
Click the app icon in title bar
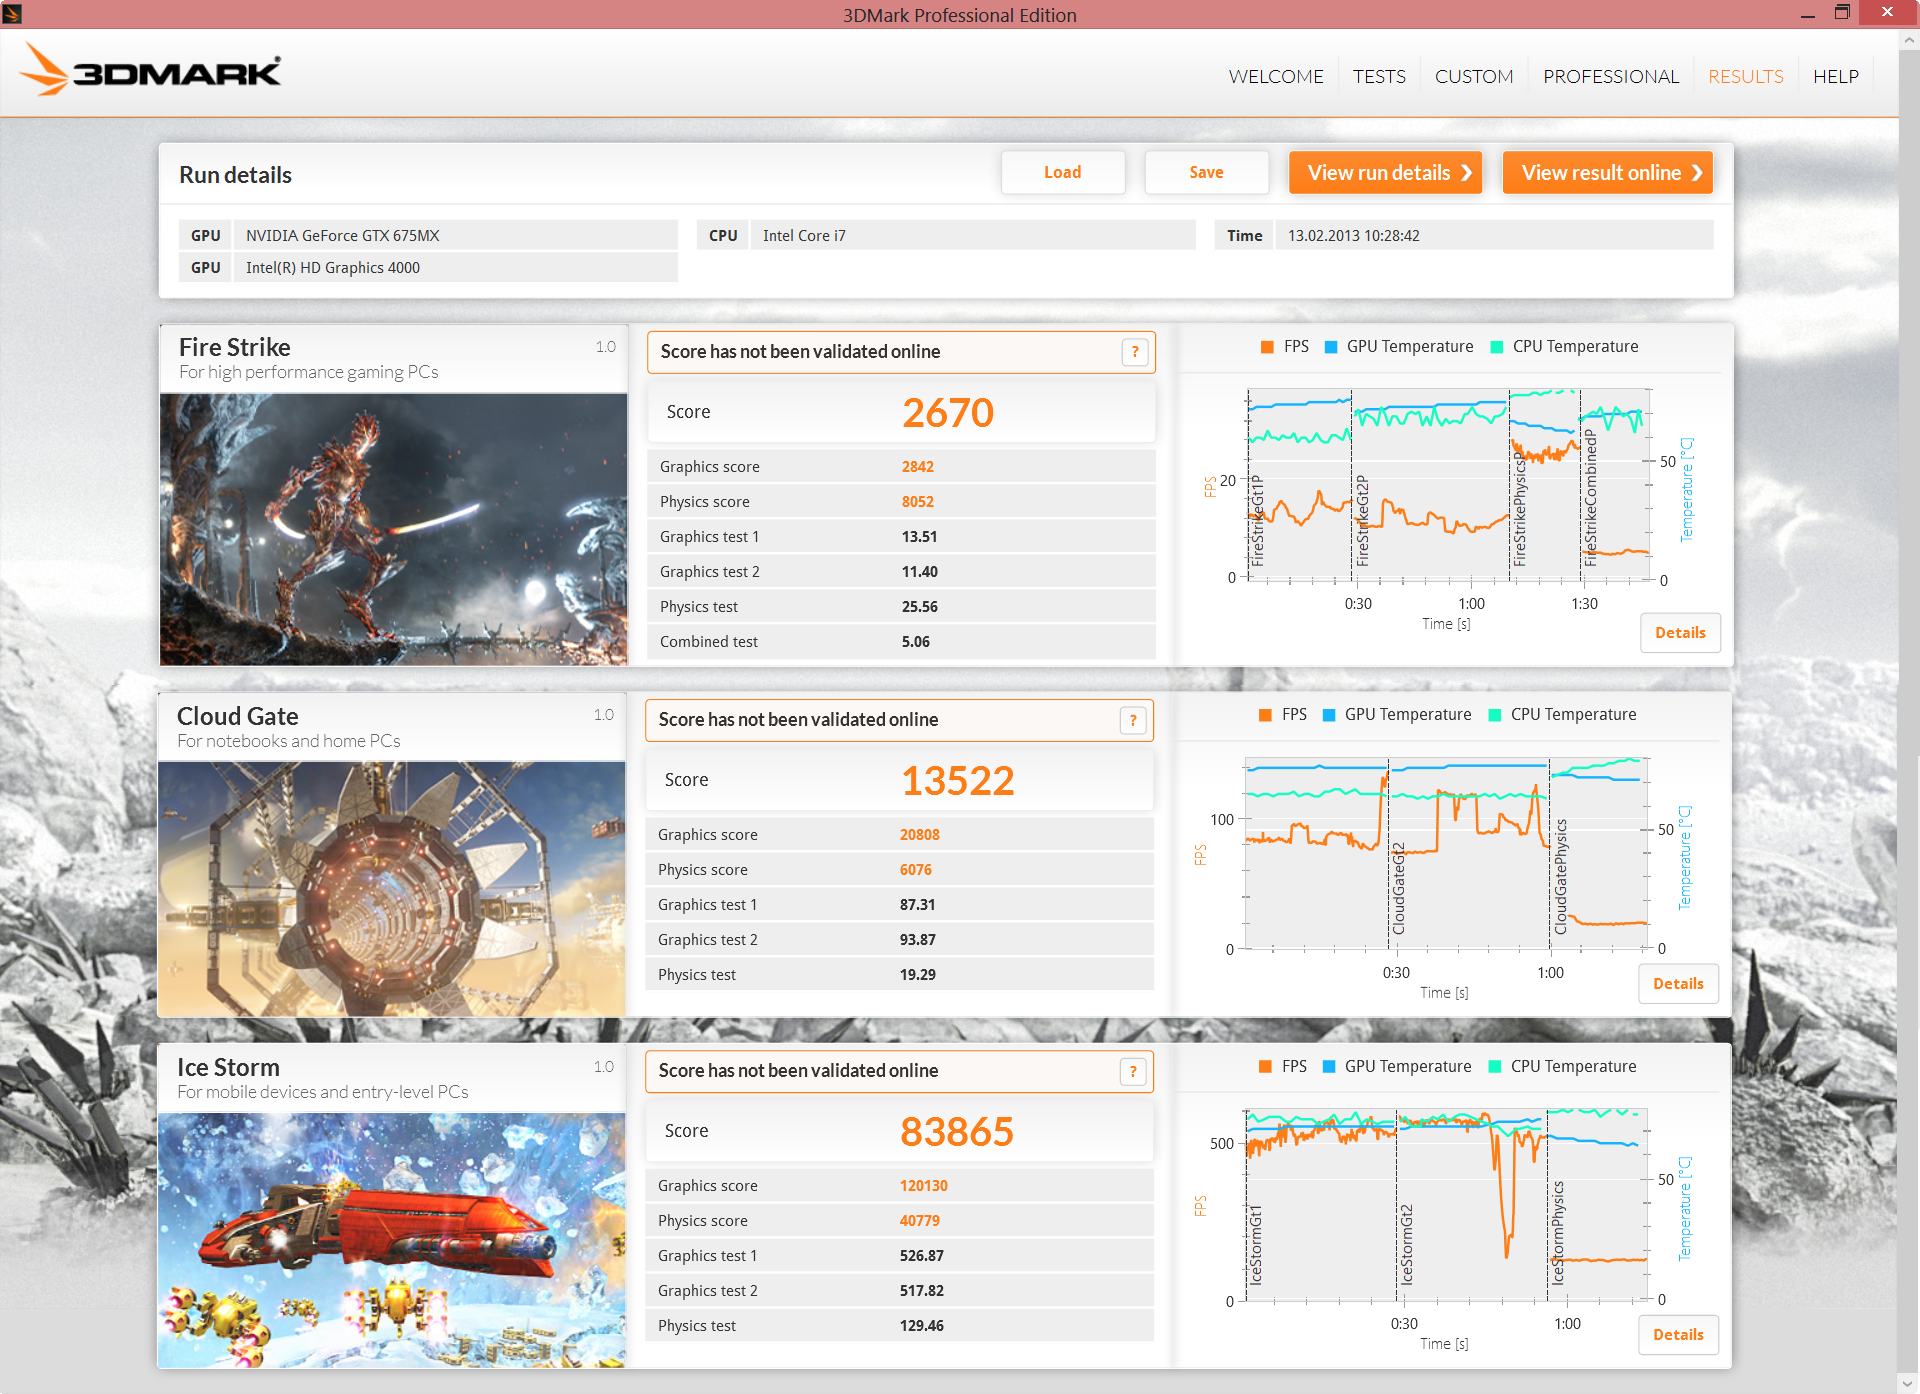pyautogui.click(x=12, y=13)
